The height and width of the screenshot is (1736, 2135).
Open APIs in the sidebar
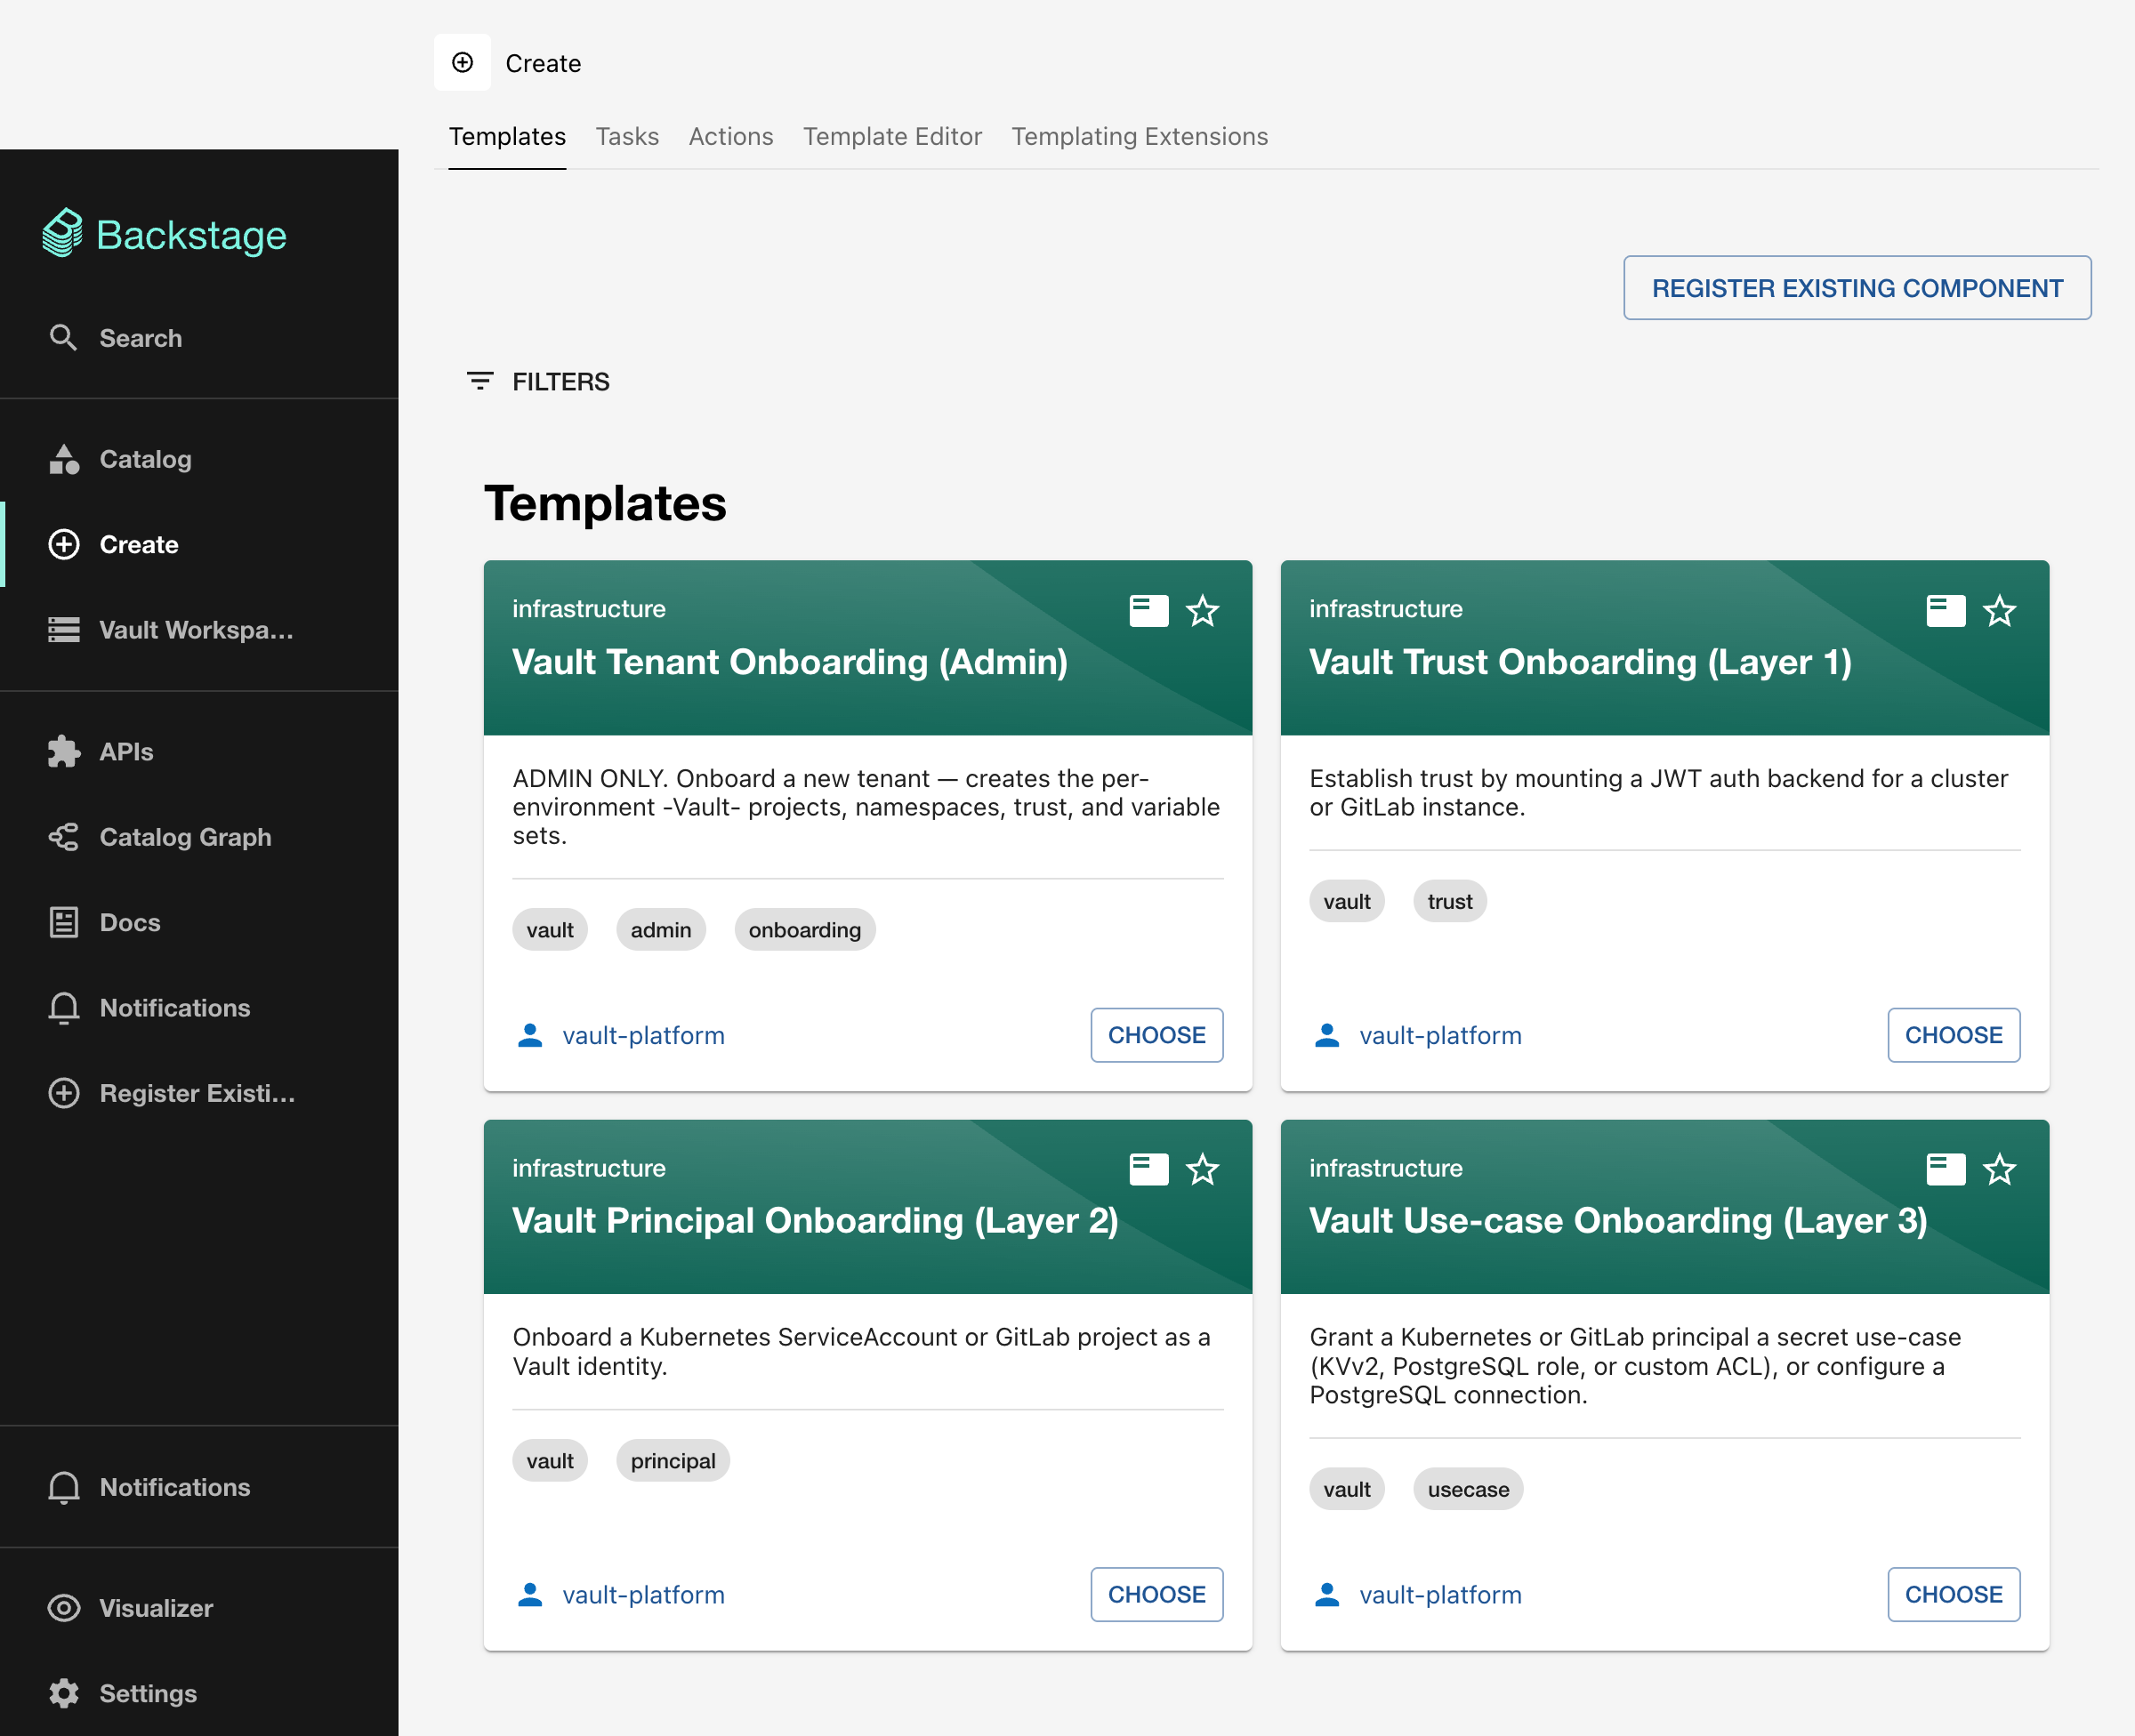(x=199, y=751)
